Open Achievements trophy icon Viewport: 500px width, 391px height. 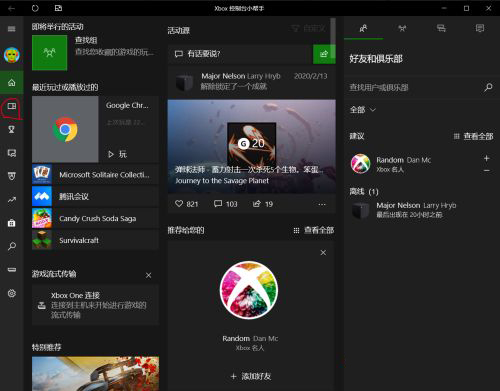(x=12, y=129)
